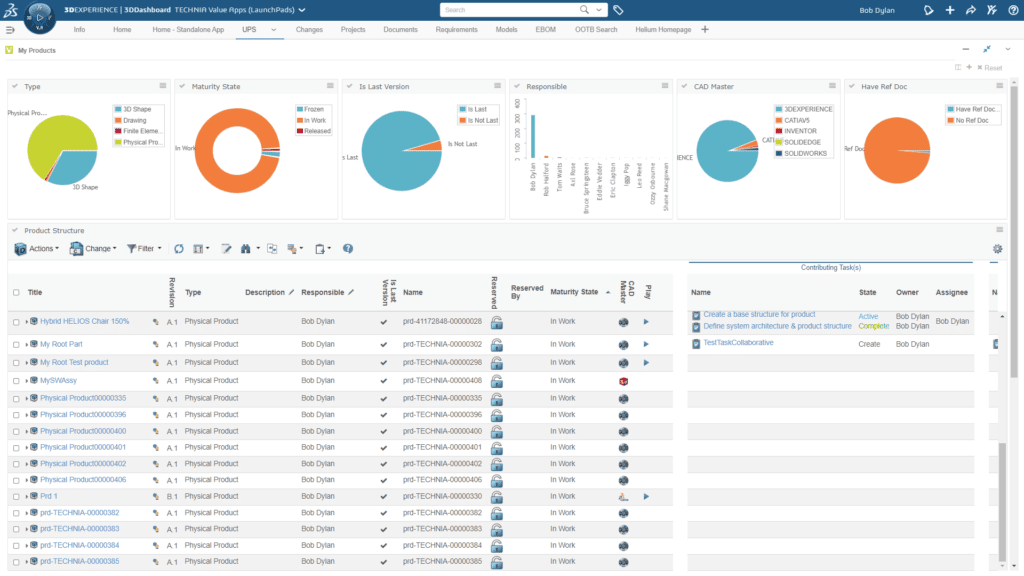Expand the My Root Test product row
Viewport: 1024px width, 576px height.
click(x=27, y=362)
